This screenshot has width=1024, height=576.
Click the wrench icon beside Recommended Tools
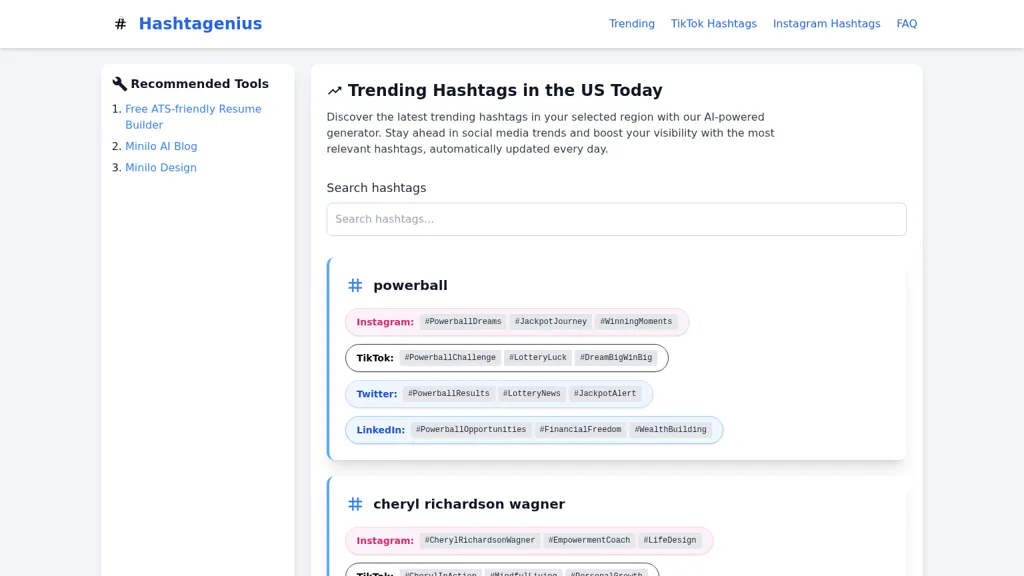[x=120, y=84]
